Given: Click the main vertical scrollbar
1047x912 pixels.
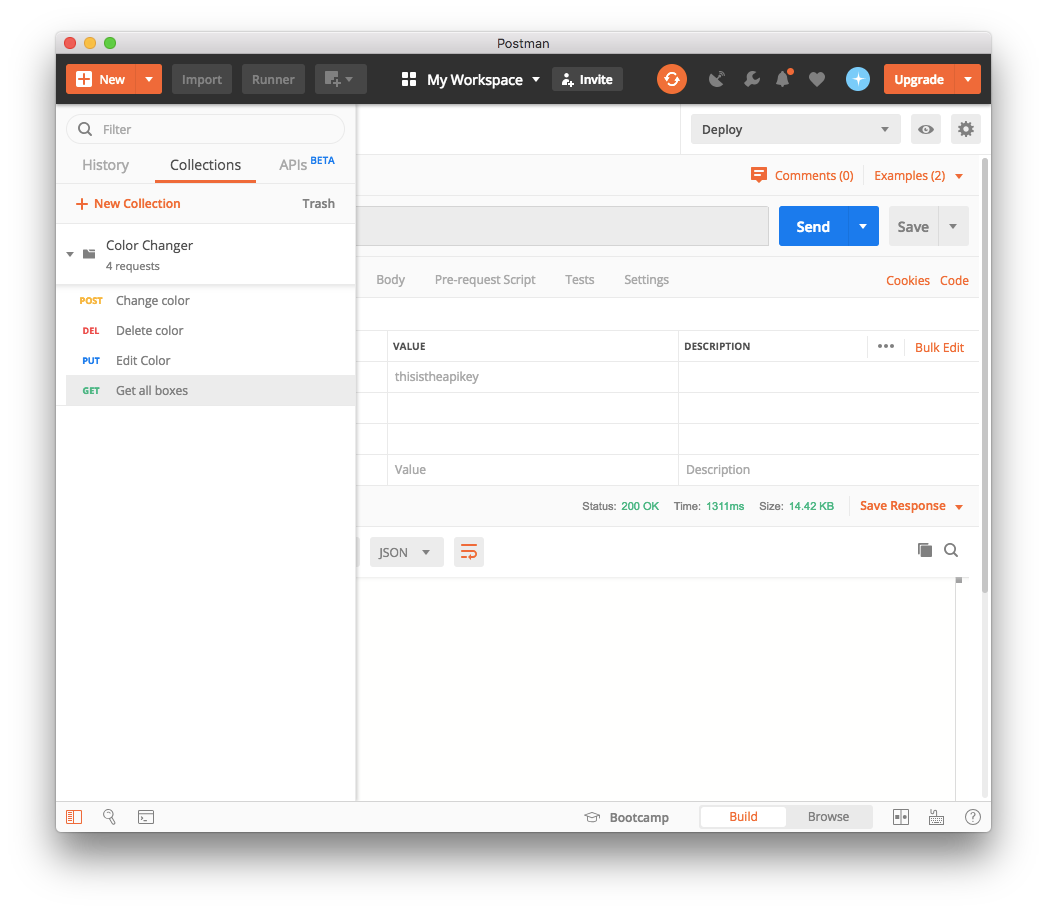Looking at the screenshot, I should (985, 374).
